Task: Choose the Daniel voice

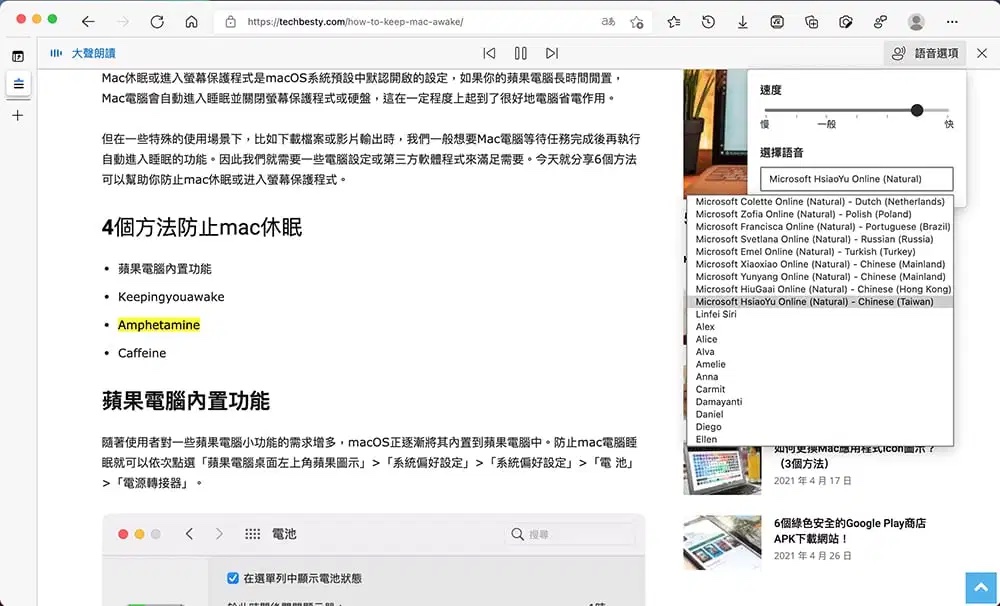Action: click(x=820, y=415)
